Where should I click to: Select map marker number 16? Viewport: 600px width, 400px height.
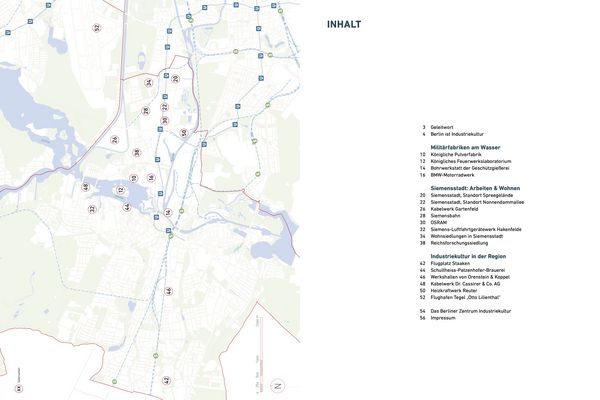pyautogui.click(x=151, y=178)
